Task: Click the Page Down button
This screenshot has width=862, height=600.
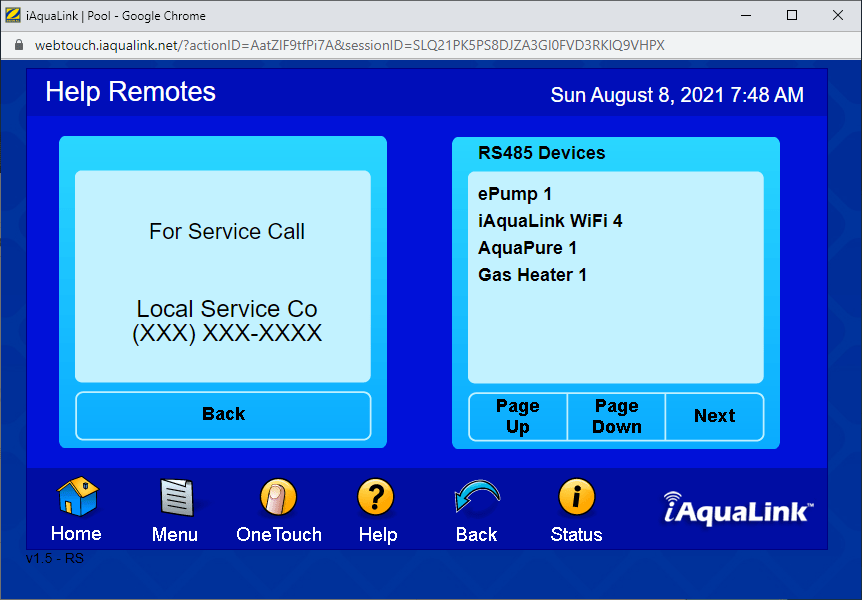Action: coord(616,417)
